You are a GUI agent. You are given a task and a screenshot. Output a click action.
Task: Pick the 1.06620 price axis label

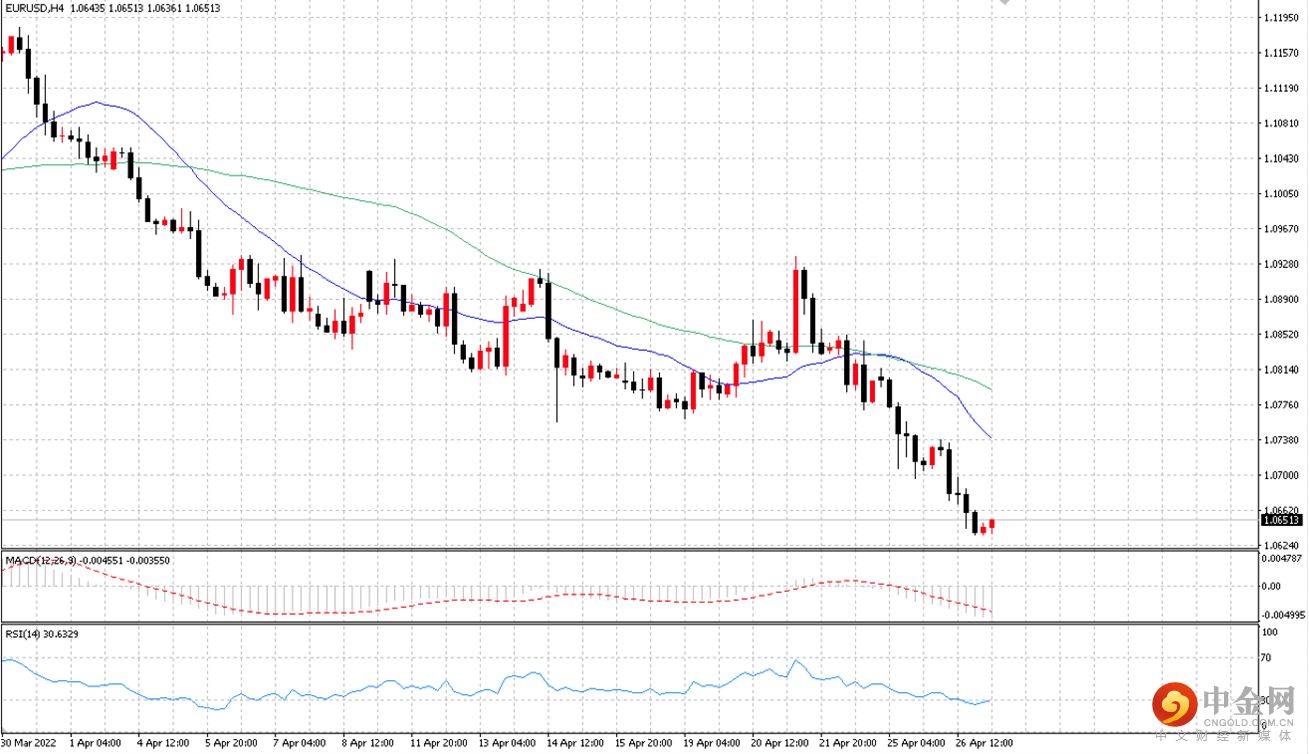click(x=1281, y=510)
